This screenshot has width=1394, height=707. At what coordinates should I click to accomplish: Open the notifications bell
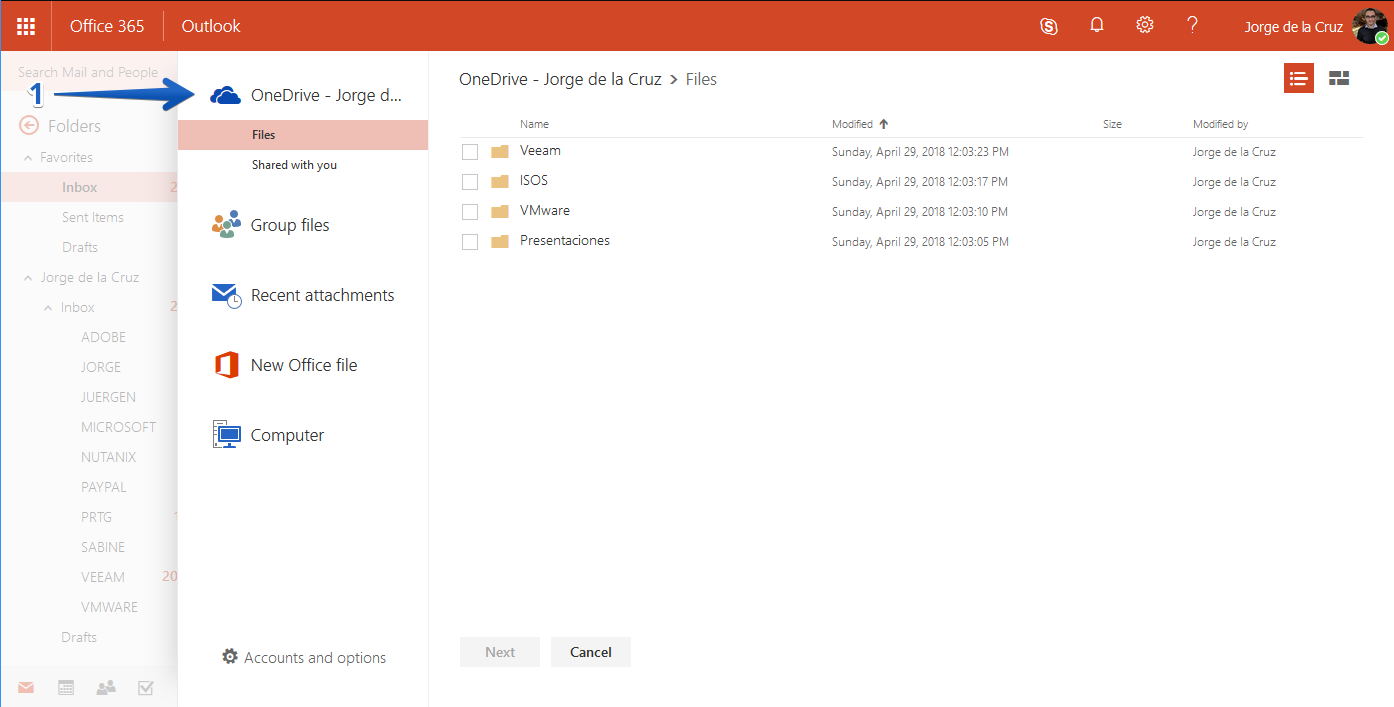[1097, 26]
